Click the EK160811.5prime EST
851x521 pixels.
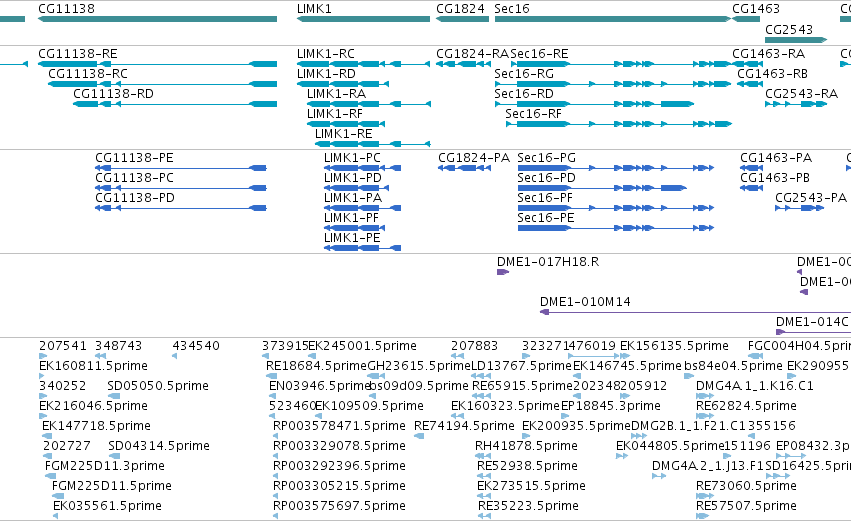(93, 366)
